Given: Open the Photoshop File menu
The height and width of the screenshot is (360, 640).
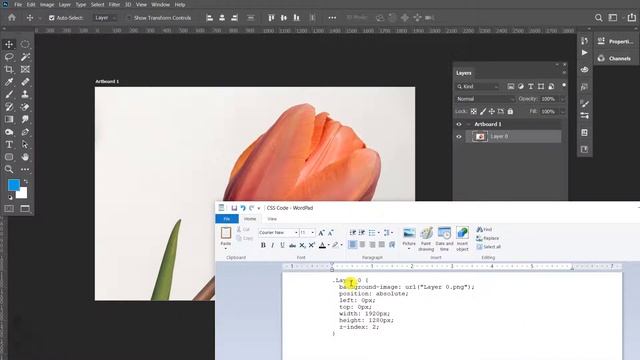Looking at the screenshot, I should point(18,4).
